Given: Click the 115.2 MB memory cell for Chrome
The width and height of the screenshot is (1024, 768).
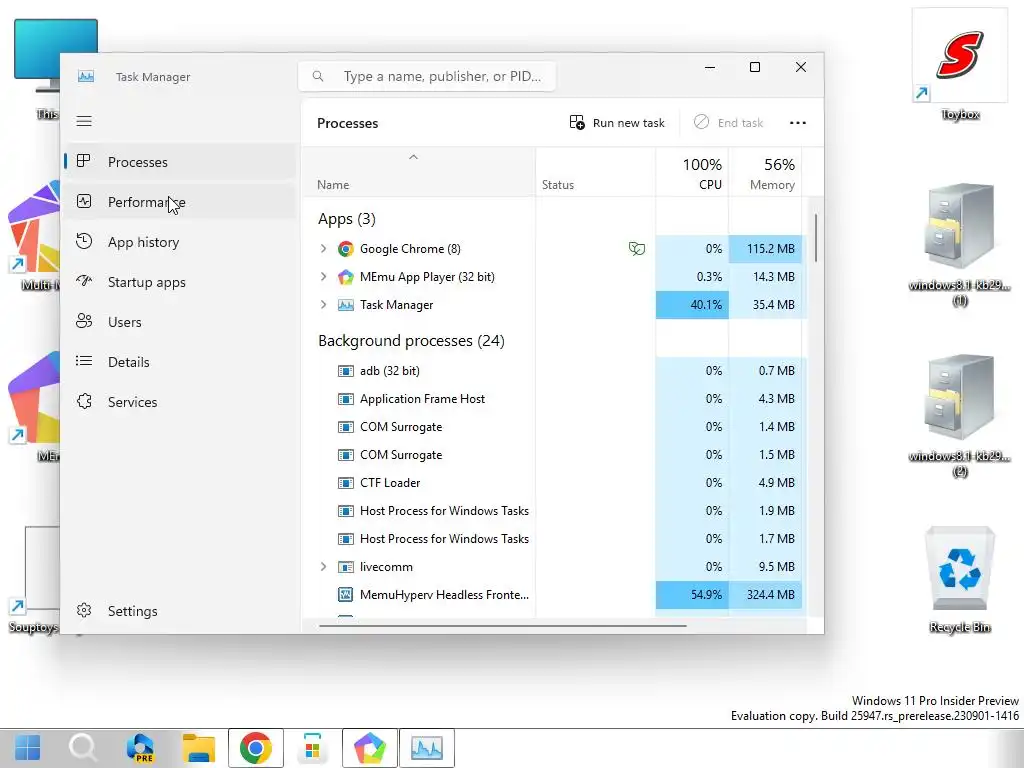Looking at the screenshot, I should coord(765,249).
